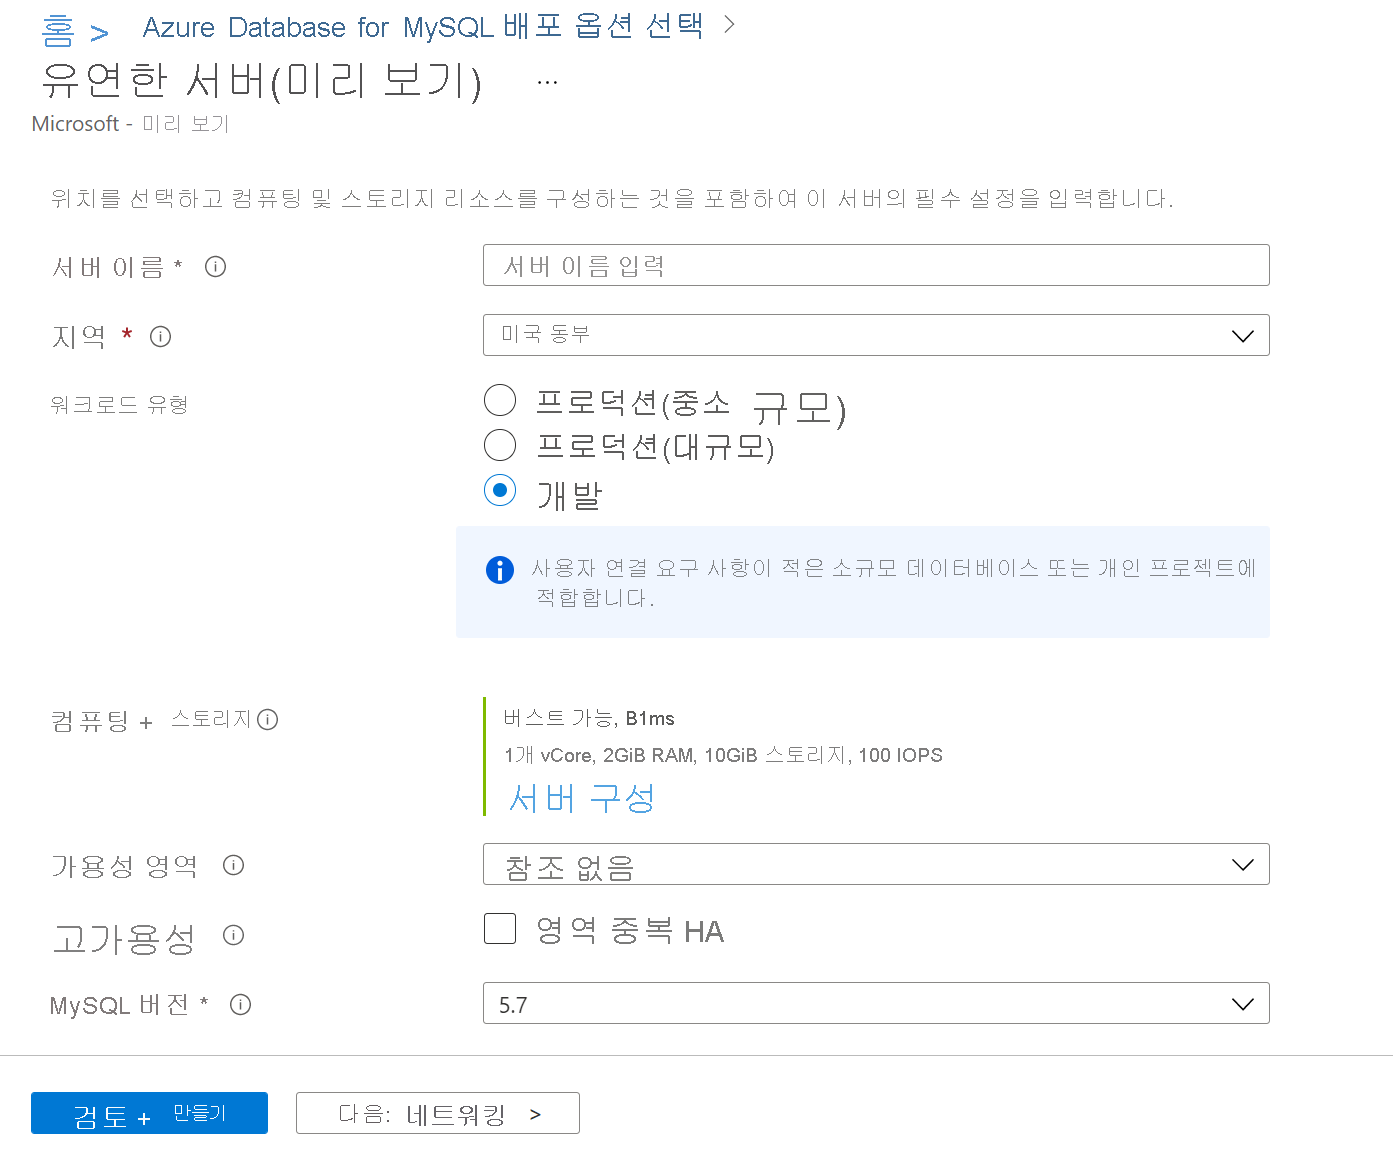Click the 서버 구성 link
Image resolution: width=1393 pixels, height=1160 pixels.
pyautogui.click(x=581, y=798)
